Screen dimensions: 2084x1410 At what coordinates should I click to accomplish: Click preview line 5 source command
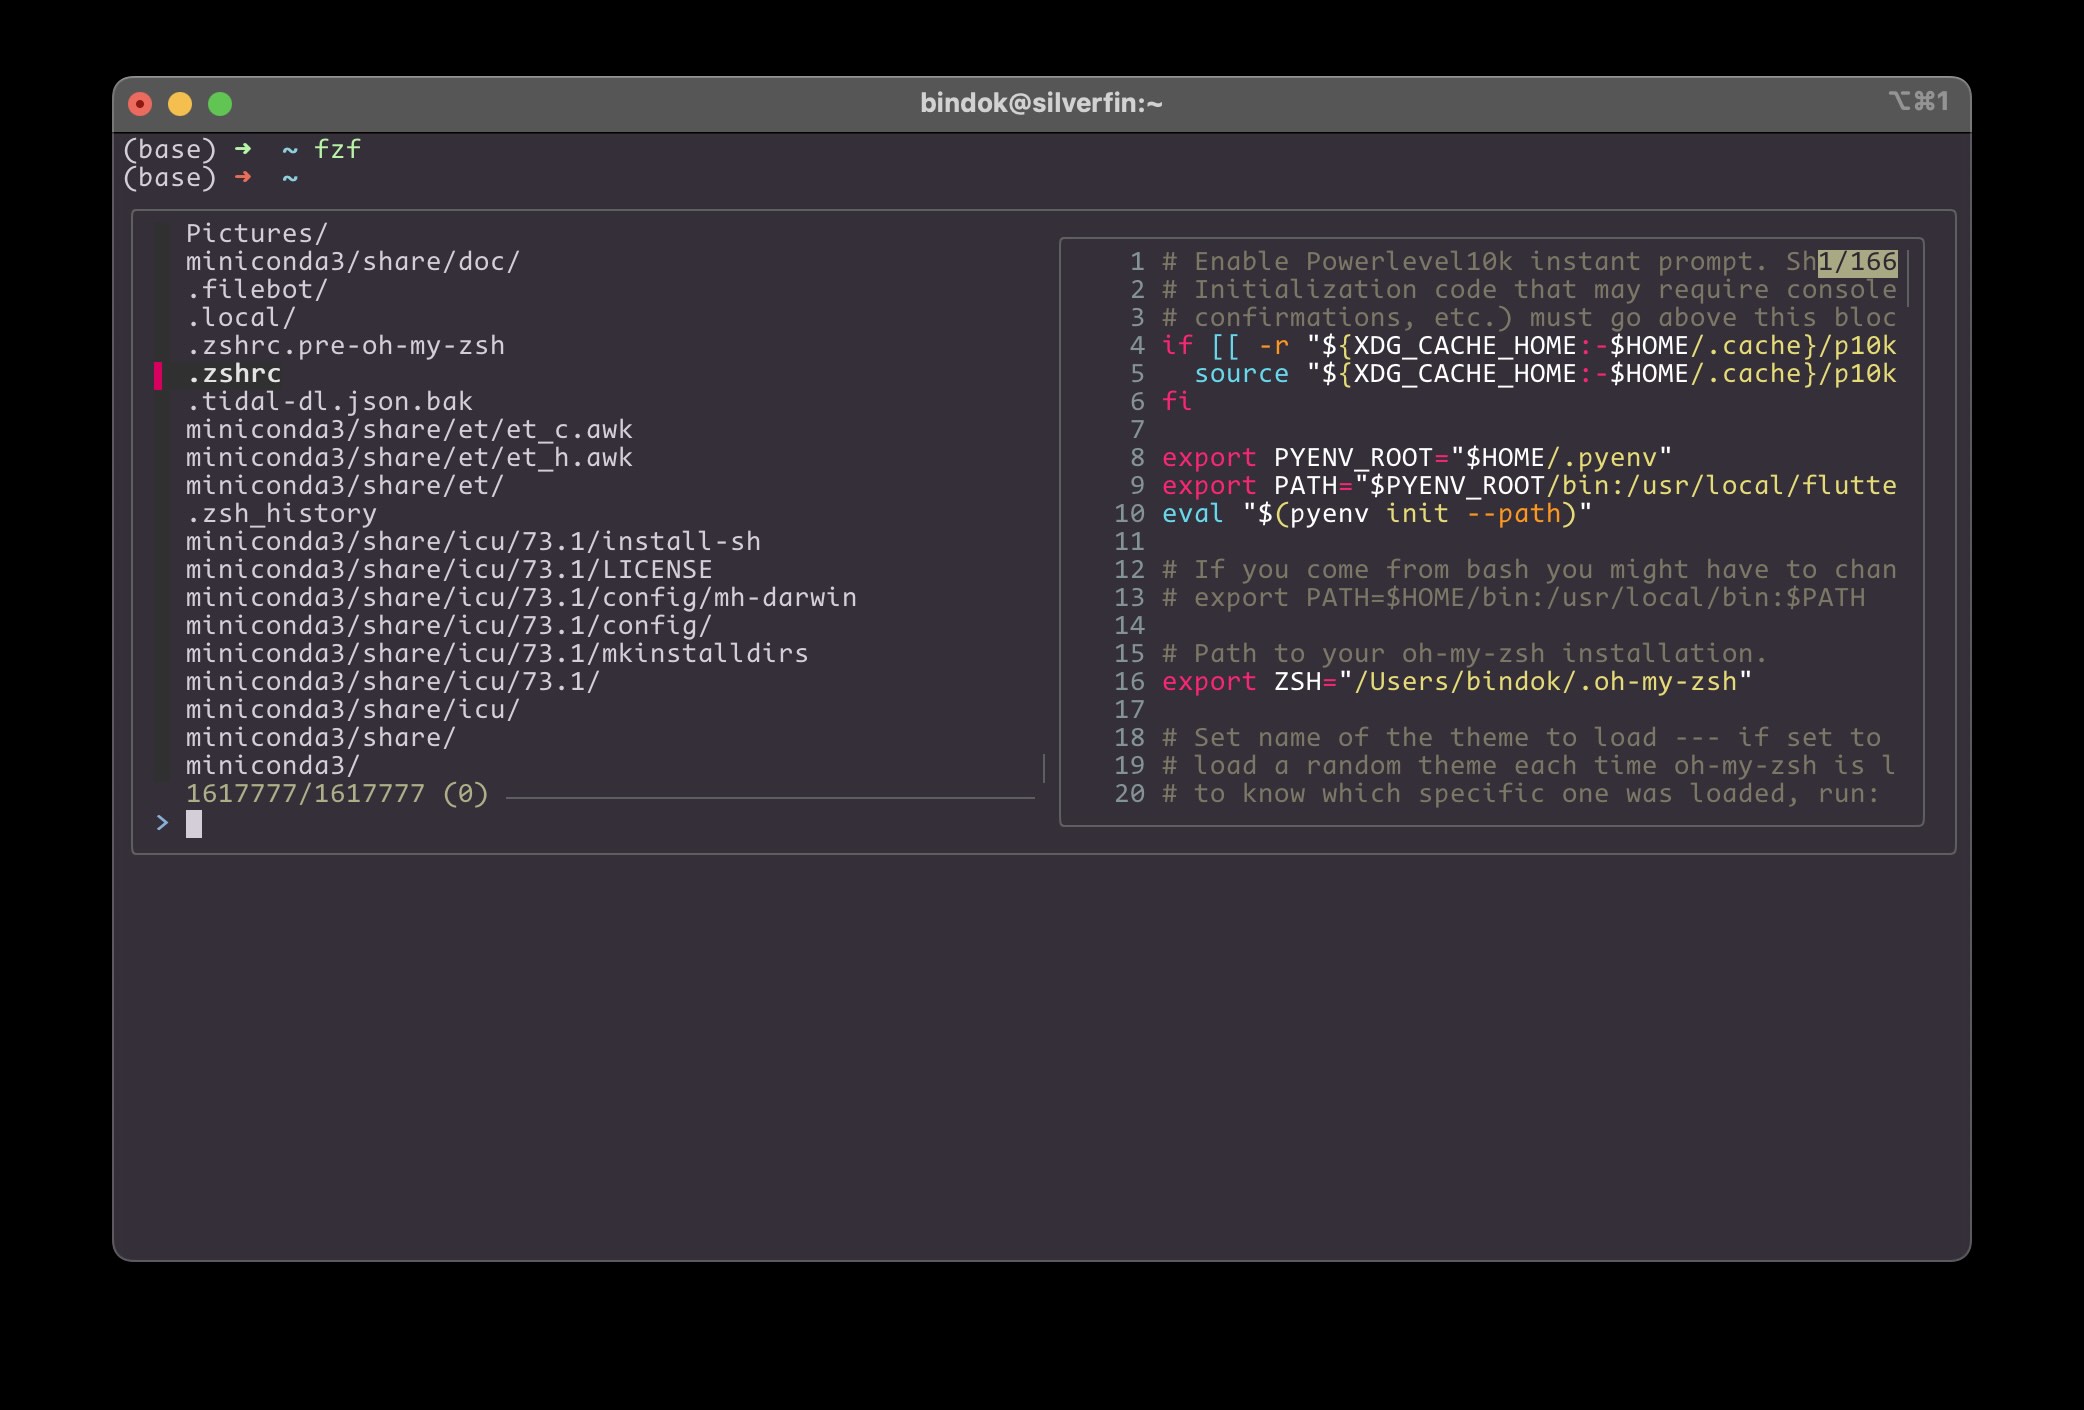click(1545, 373)
